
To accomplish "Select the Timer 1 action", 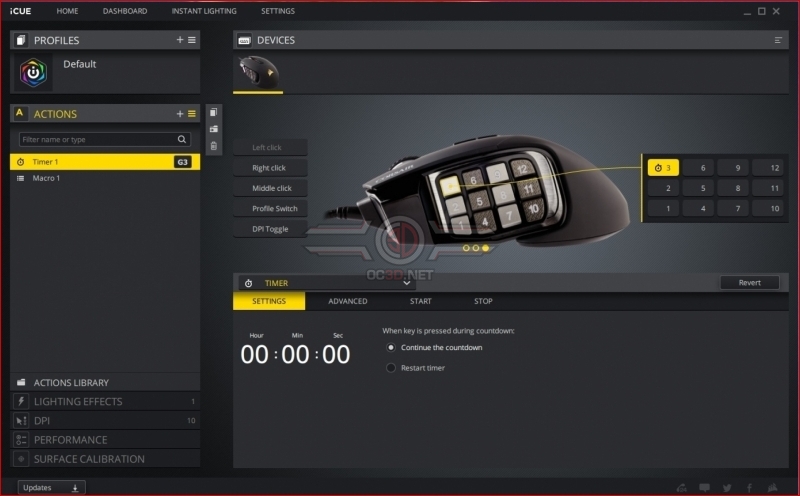I will pos(105,162).
